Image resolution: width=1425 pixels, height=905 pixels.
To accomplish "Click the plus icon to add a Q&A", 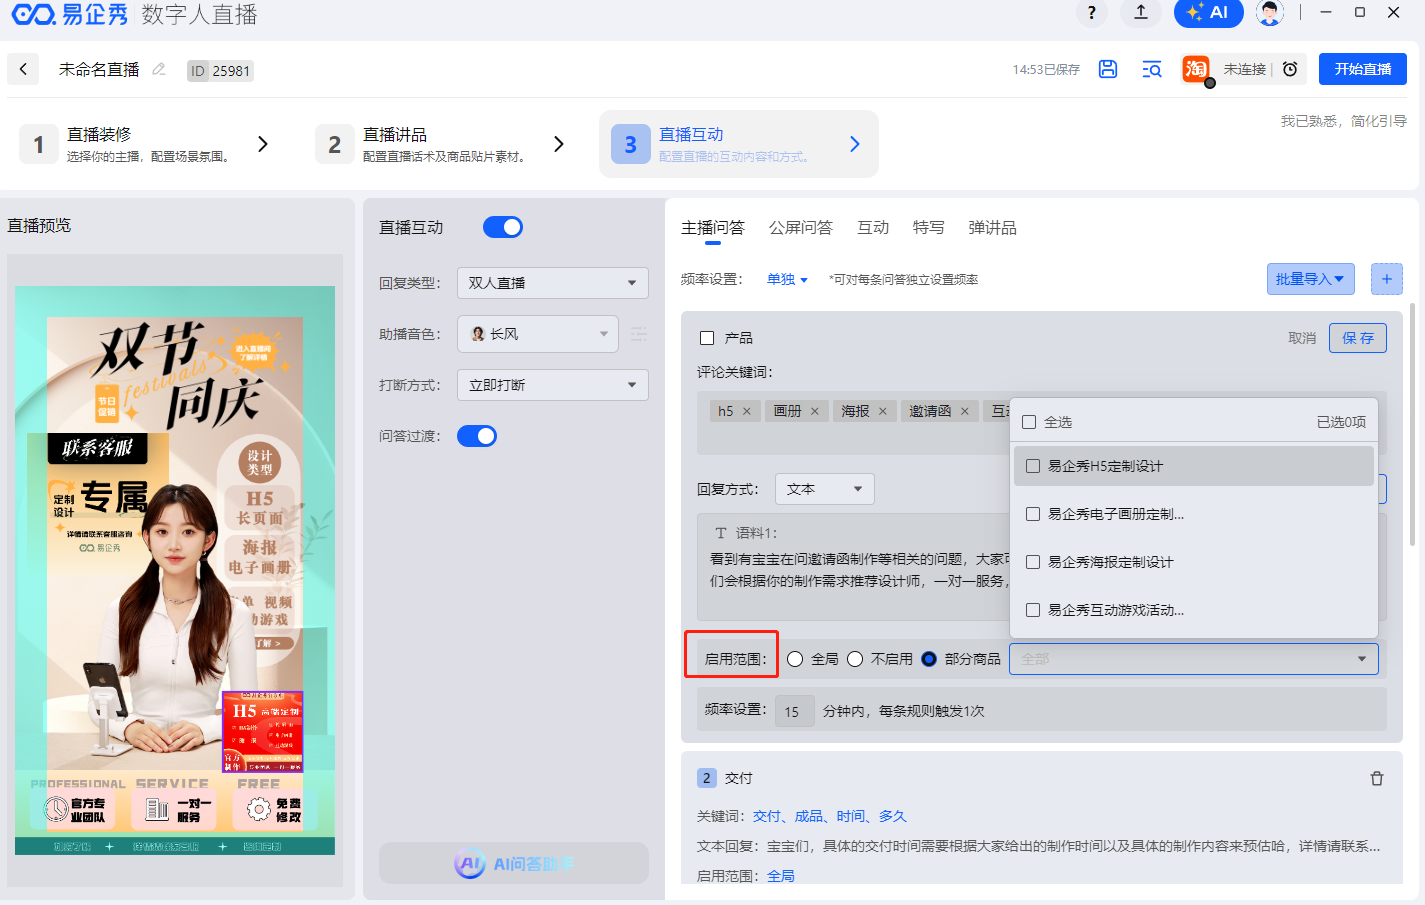I will (1386, 279).
